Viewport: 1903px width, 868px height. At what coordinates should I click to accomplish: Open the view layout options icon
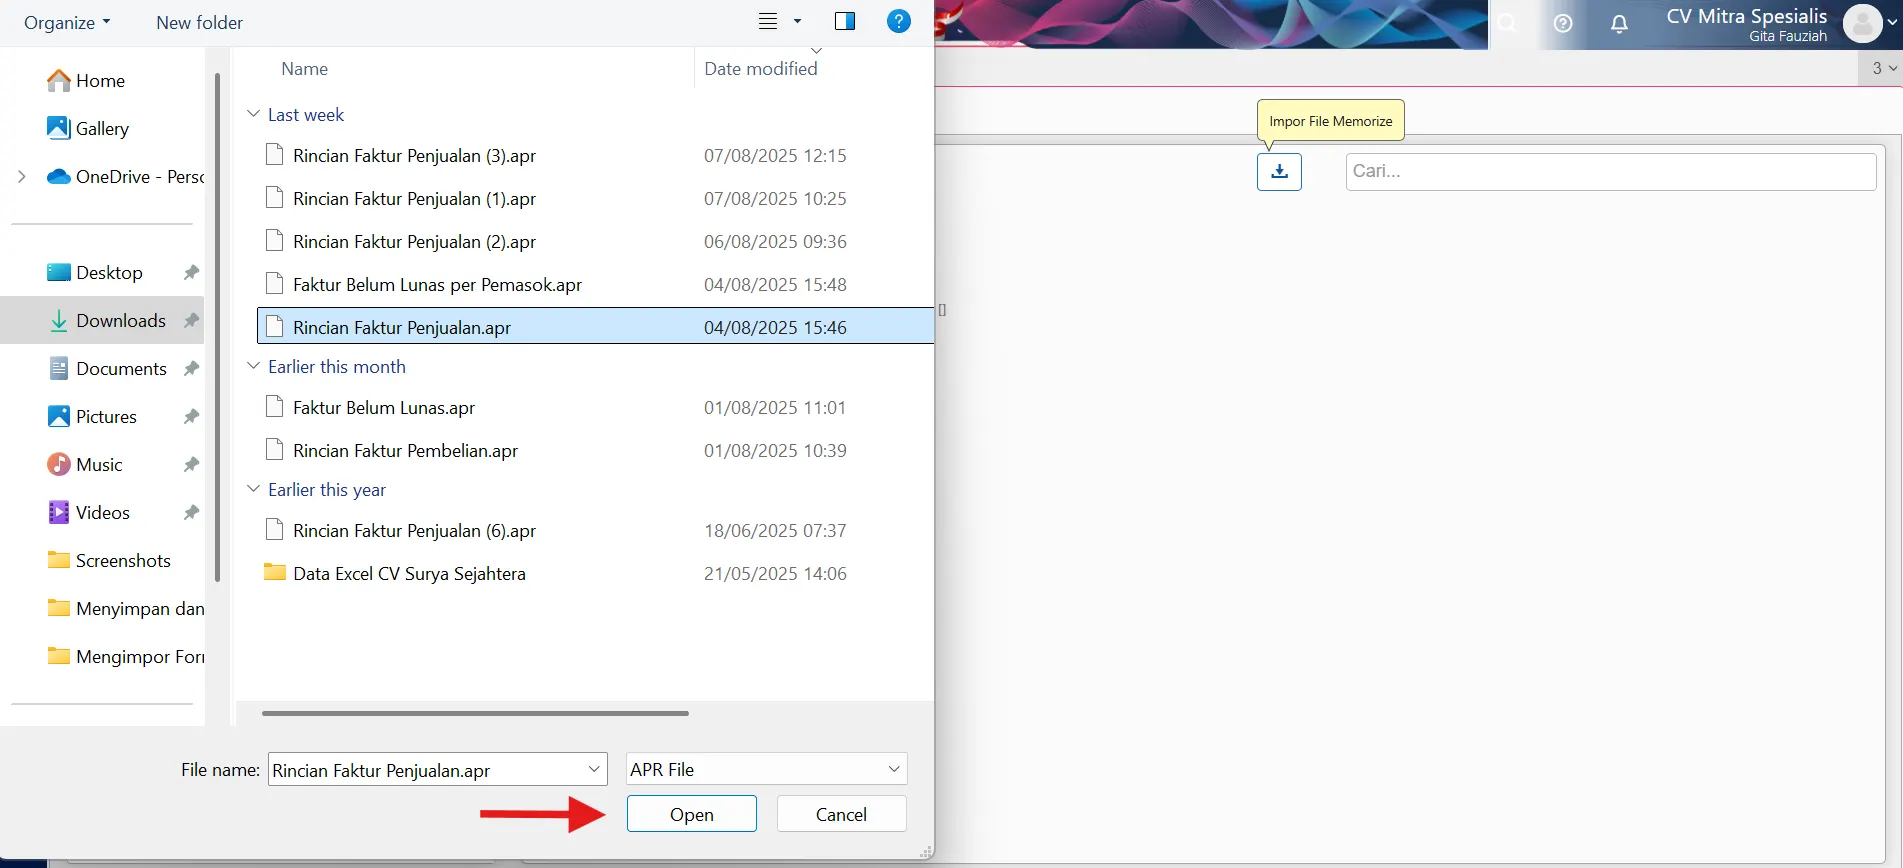pyautogui.click(x=769, y=21)
